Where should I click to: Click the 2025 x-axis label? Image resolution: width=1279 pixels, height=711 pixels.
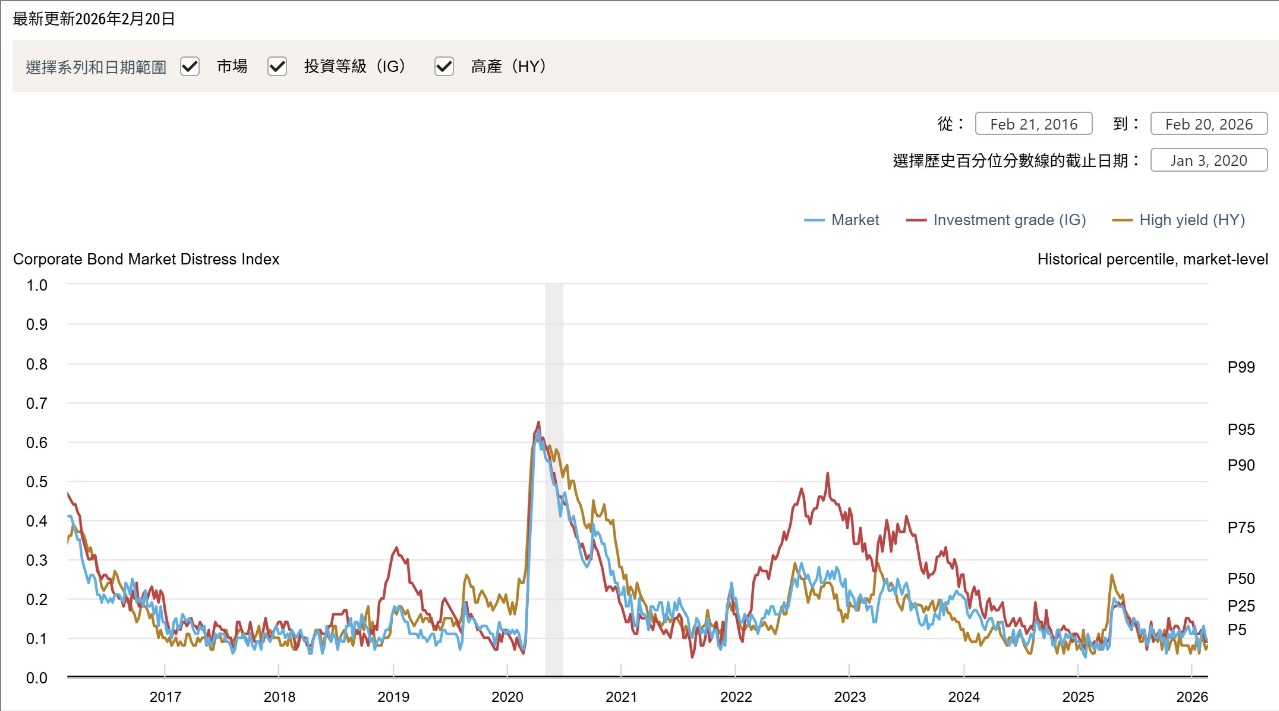coord(1078,697)
